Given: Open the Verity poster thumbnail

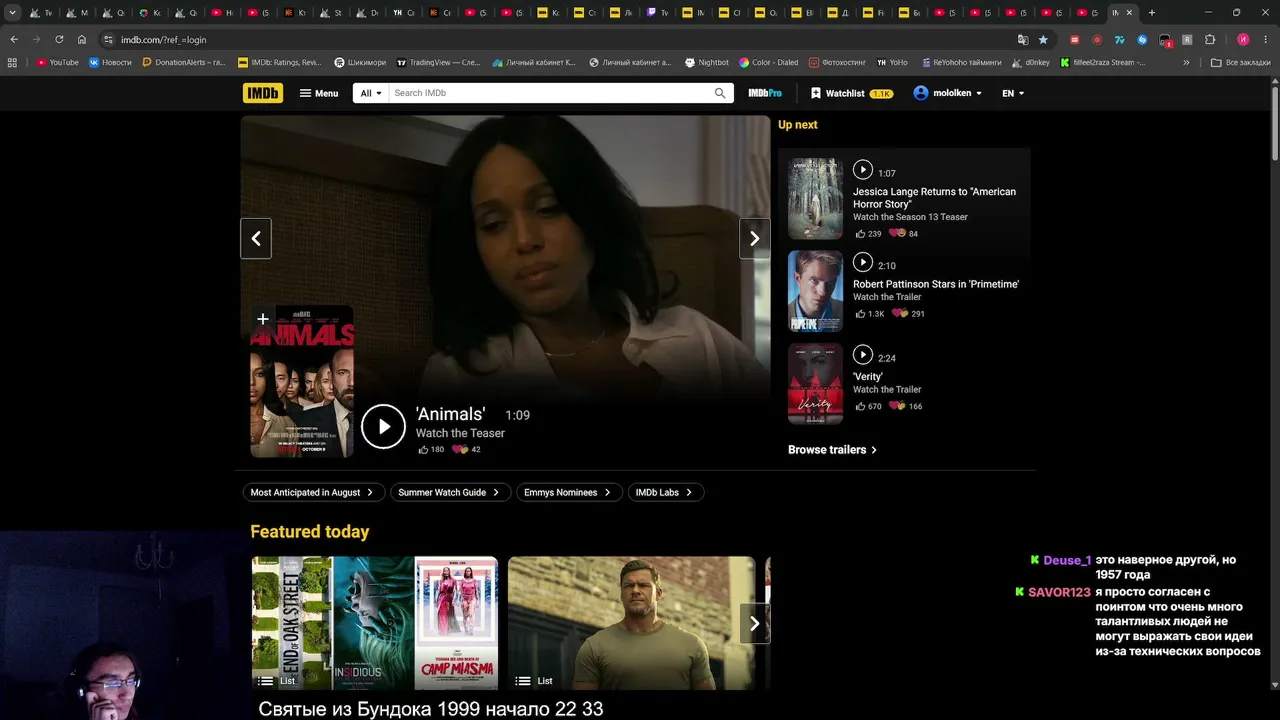Looking at the screenshot, I should pyautogui.click(x=815, y=384).
